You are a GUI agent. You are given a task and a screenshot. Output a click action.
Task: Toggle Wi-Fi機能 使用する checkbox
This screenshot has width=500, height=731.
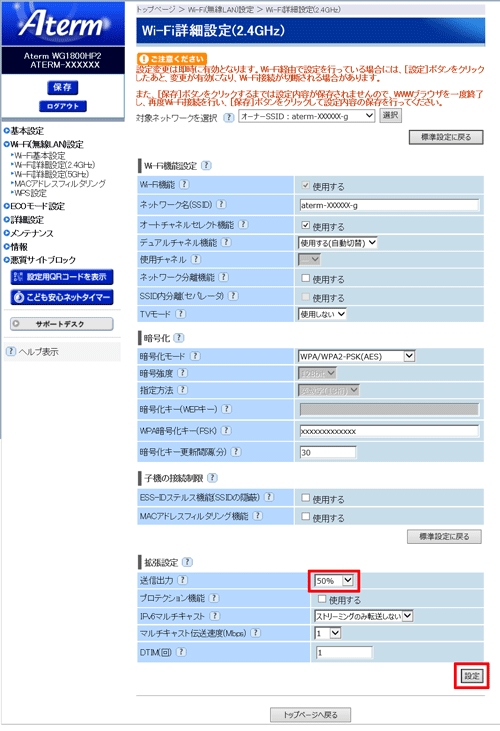click(x=305, y=185)
